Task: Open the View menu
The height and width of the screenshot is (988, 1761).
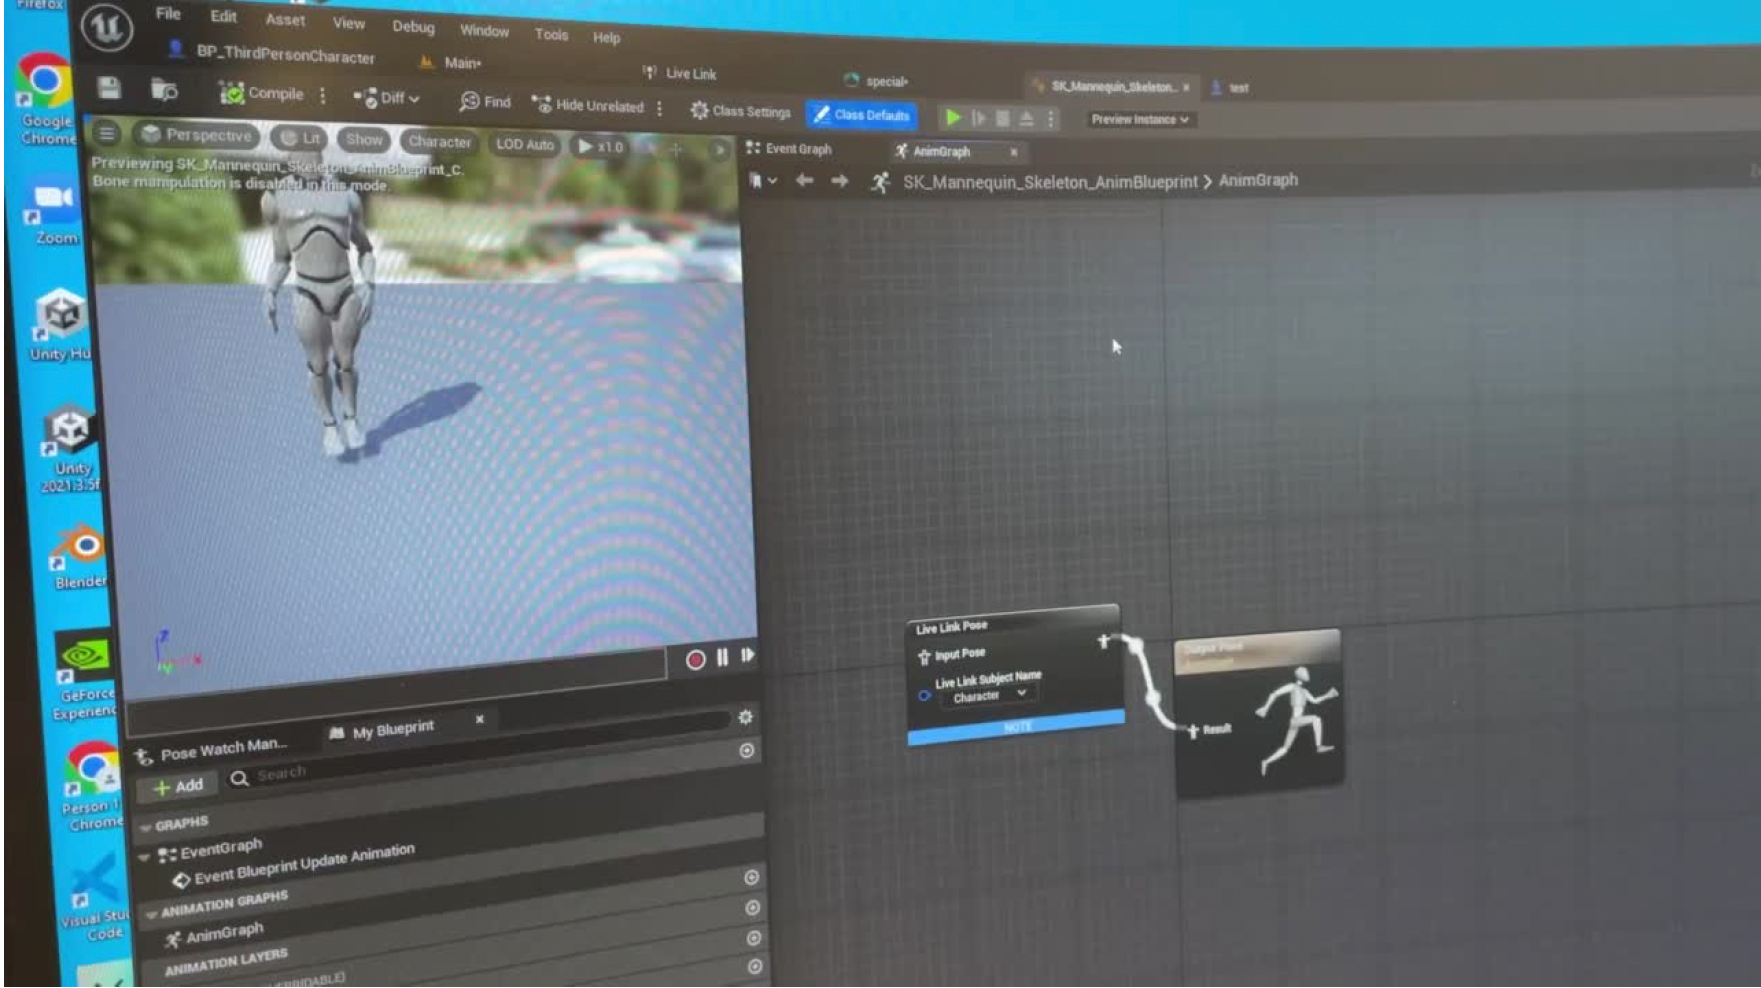Action: pyautogui.click(x=348, y=23)
